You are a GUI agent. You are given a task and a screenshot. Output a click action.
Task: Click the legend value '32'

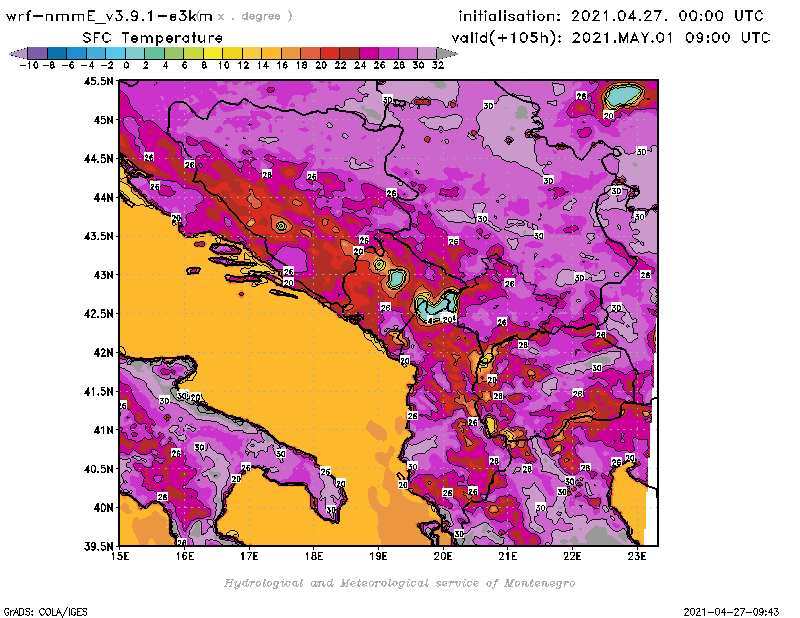[438, 66]
